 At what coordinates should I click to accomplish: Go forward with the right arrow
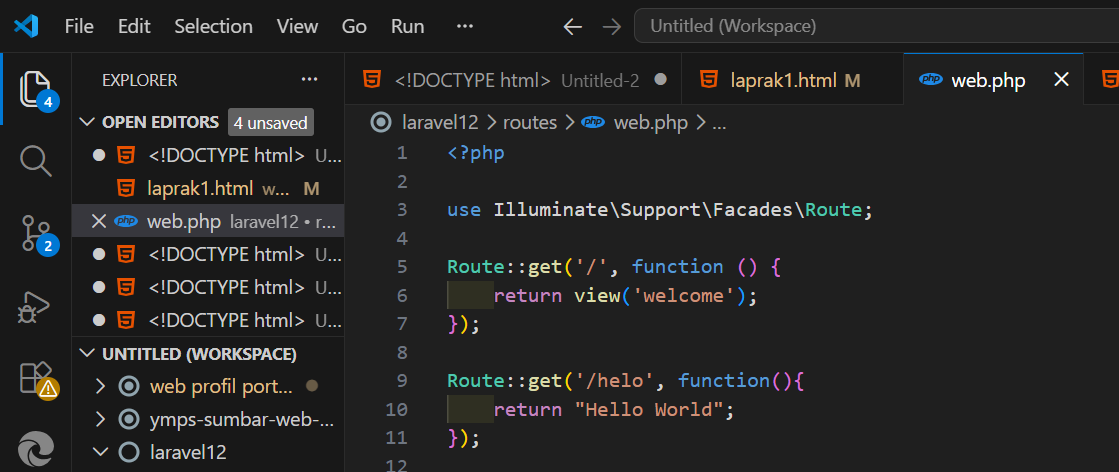pyautogui.click(x=612, y=27)
